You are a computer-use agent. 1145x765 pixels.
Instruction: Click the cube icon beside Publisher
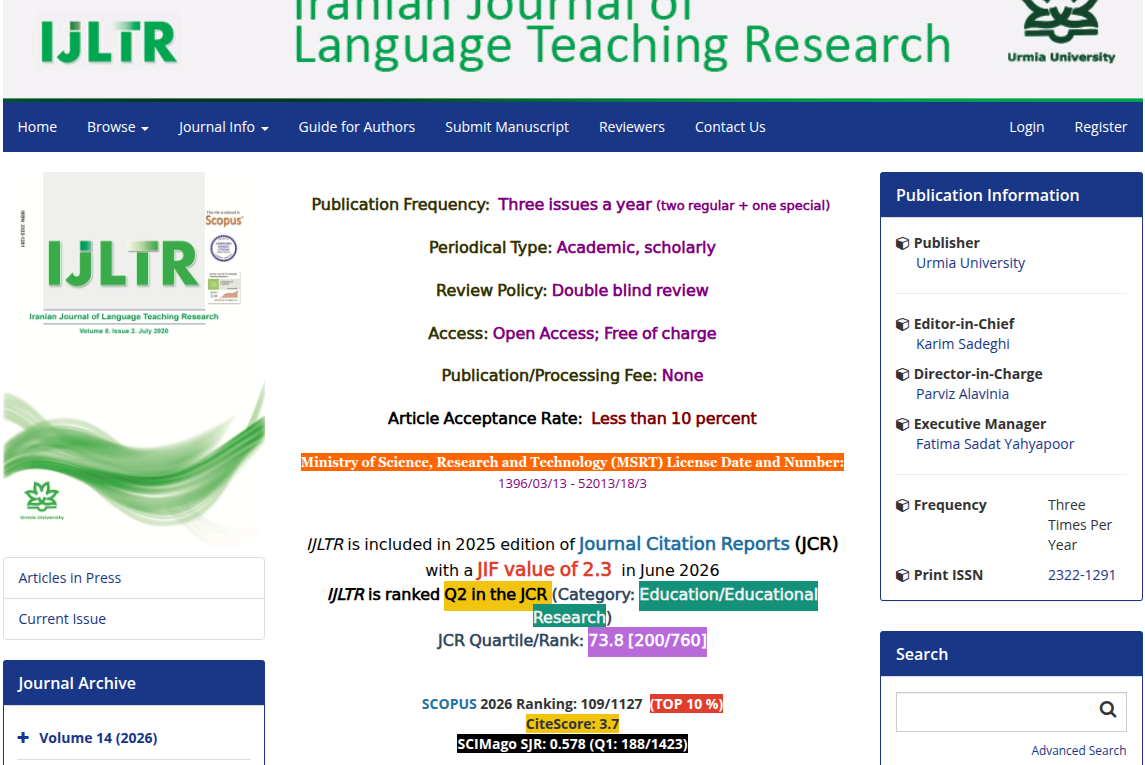[903, 243]
